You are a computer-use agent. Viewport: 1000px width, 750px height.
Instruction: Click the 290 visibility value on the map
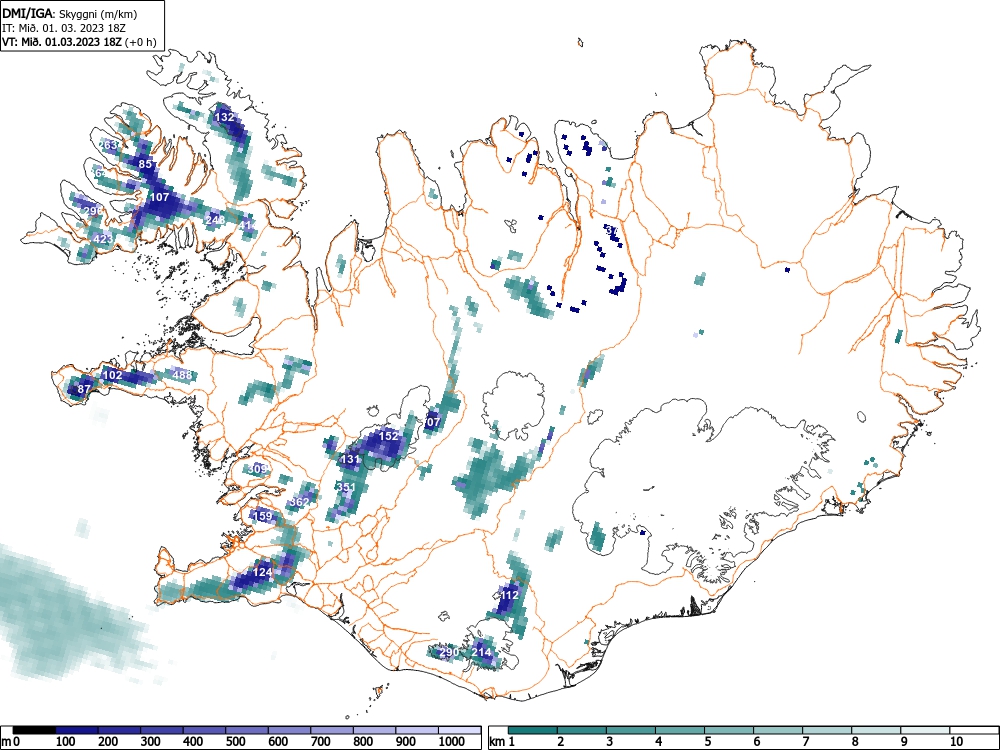click(x=449, y=652)
